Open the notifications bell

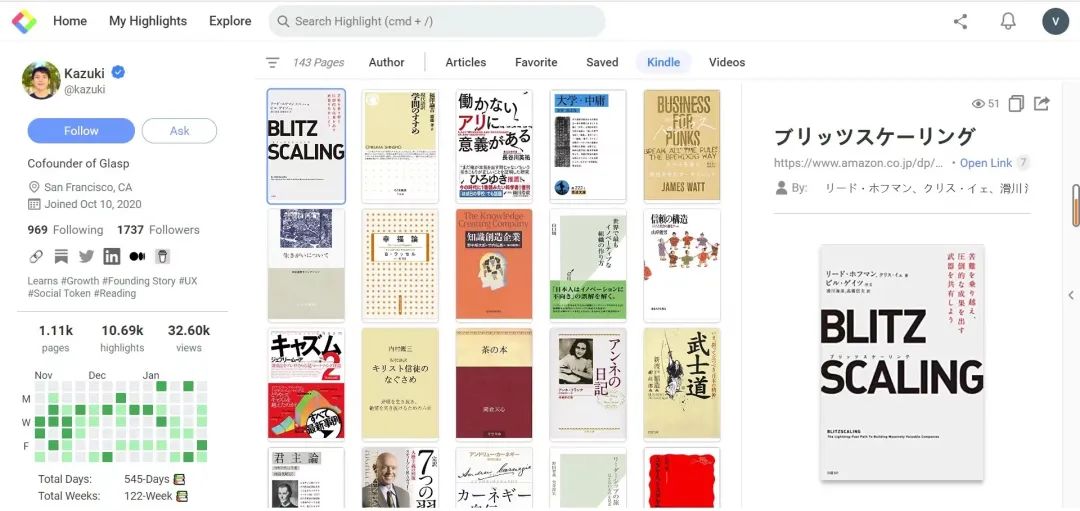[1008, 21]
